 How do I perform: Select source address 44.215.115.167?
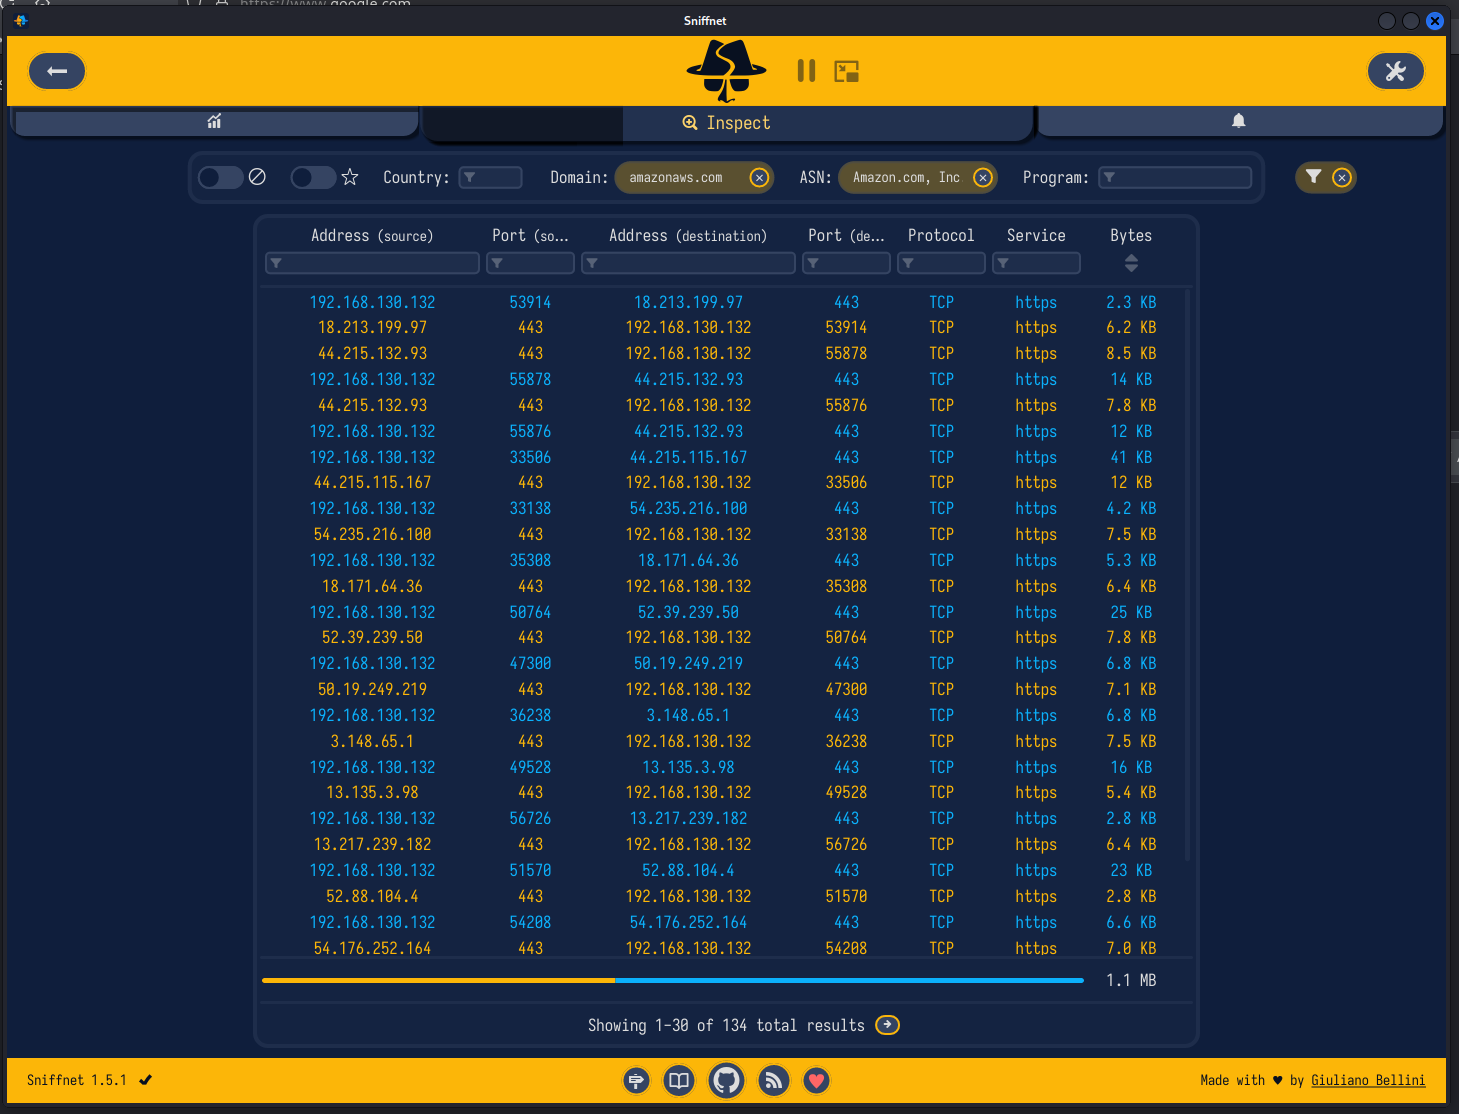pyautogui.click(x=372, y=482)
